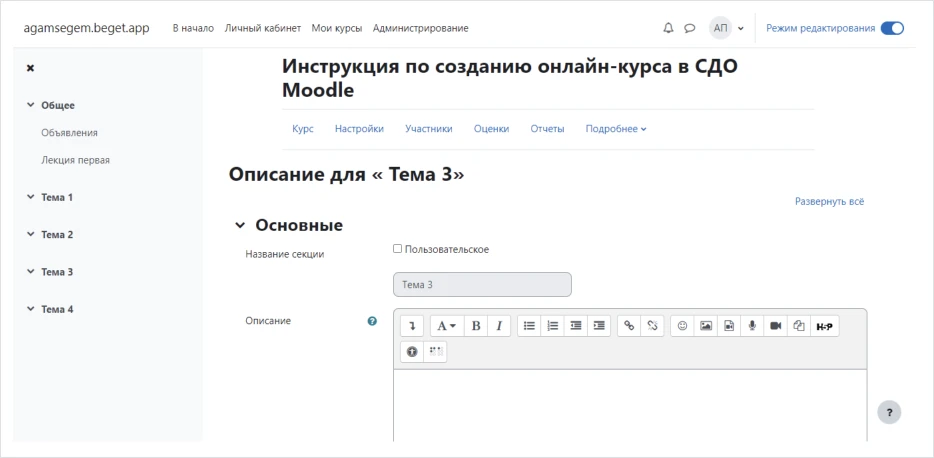934x458 pixels.
Task: Open Объявления in course index
Action: pyautogui.click(x=70, y=133)
